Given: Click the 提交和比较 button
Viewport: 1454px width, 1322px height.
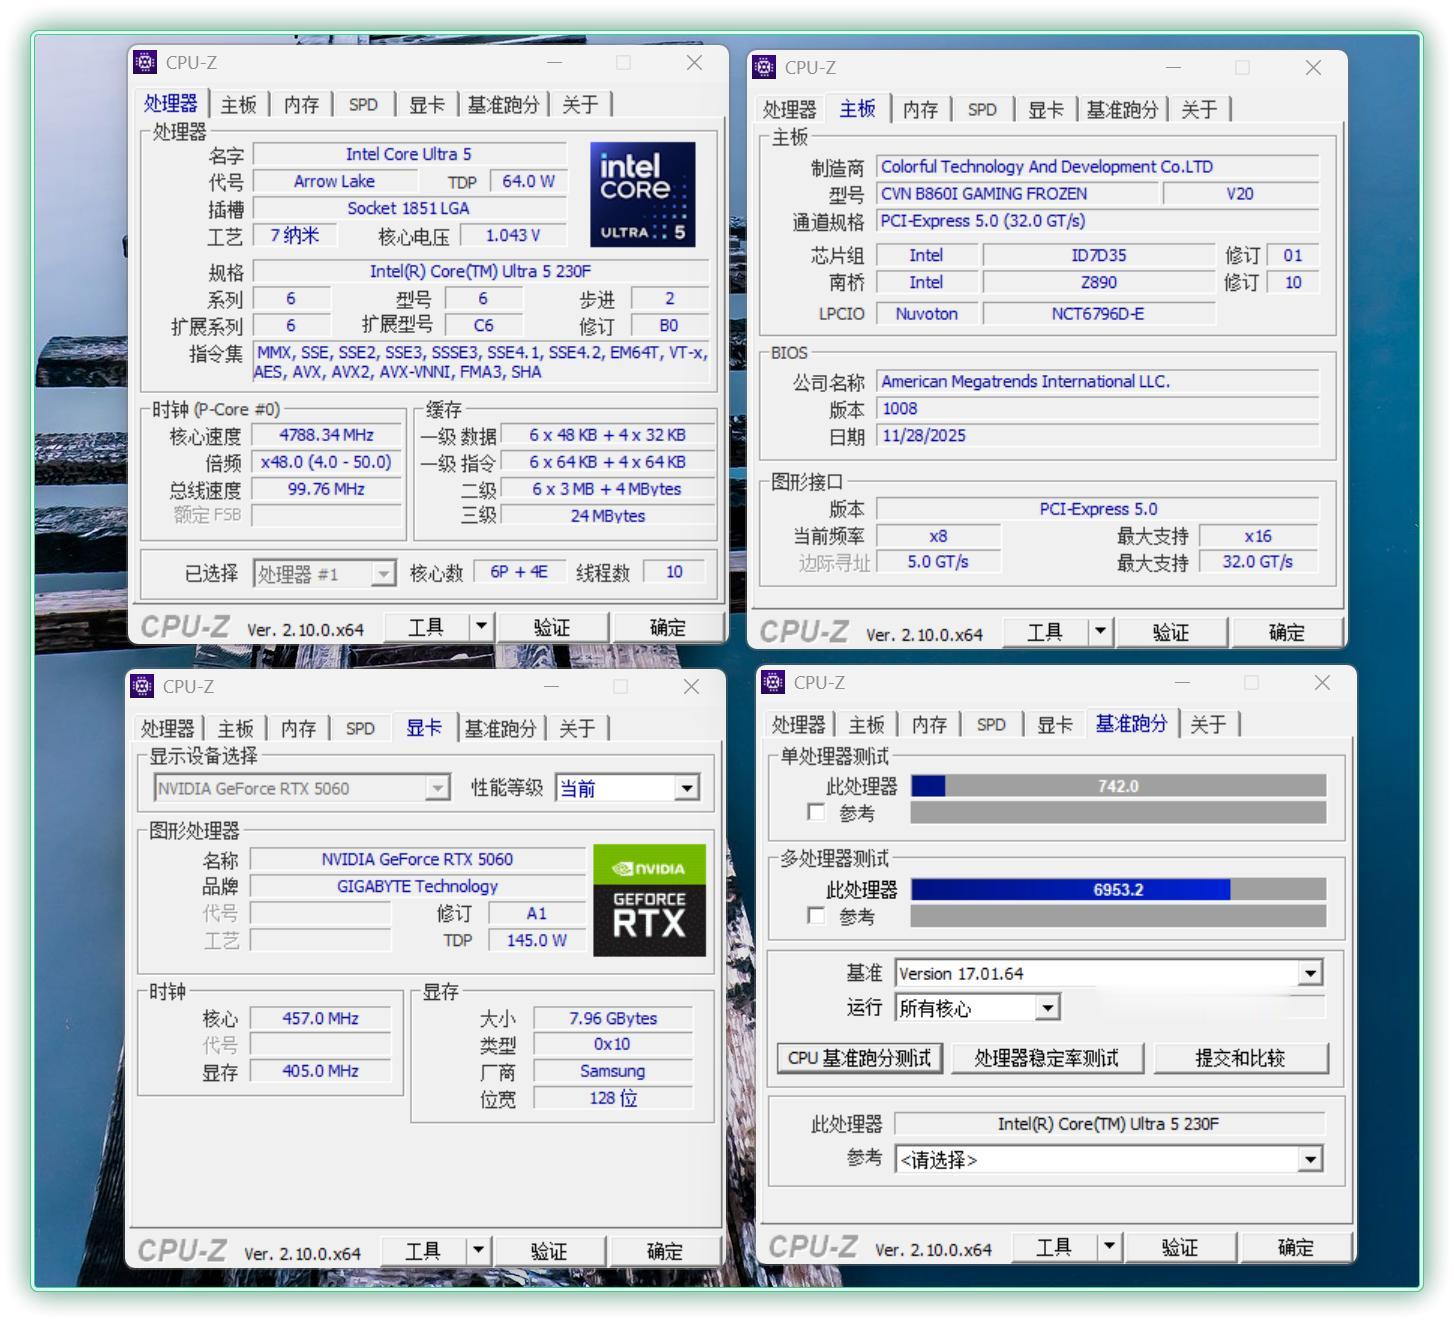Looking at the screenshot, I should (1241, 1058).
